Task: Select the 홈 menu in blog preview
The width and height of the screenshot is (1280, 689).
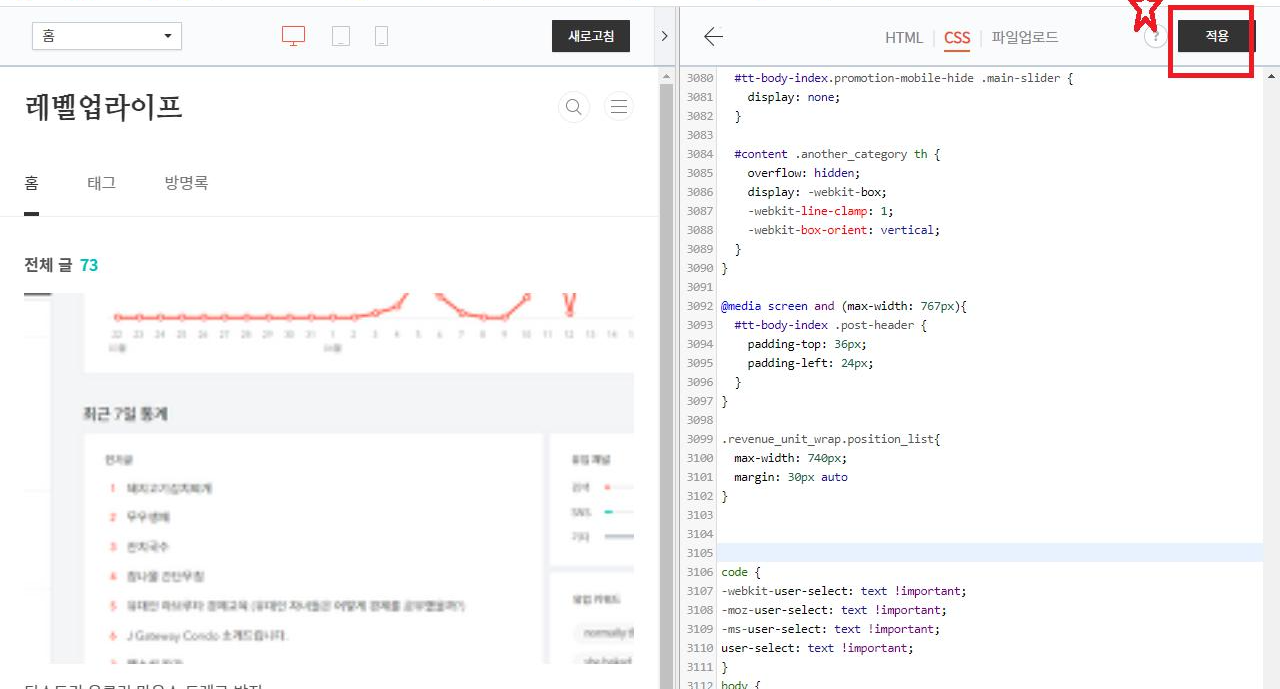Action: click(x=32, y=183)
